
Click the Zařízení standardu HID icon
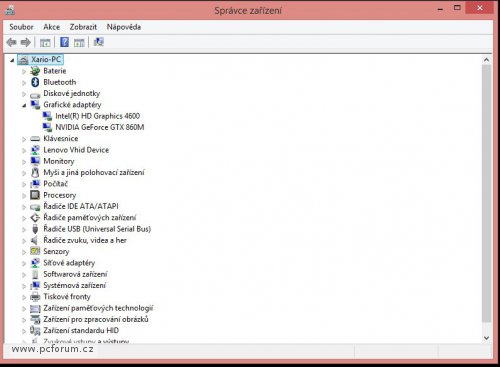click(35, 330)
